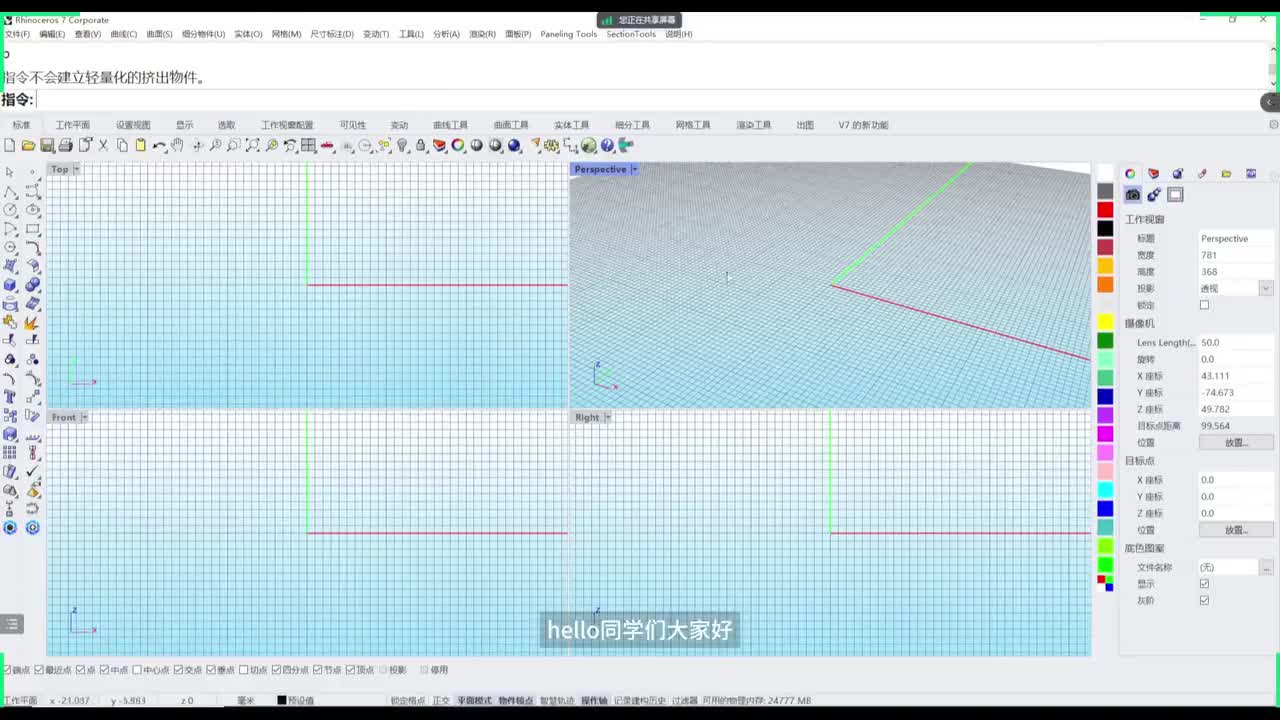The height and width of the screenshot is (720, 1280).
Task: Create a new file with the New icon
Action: pos(10,146)
